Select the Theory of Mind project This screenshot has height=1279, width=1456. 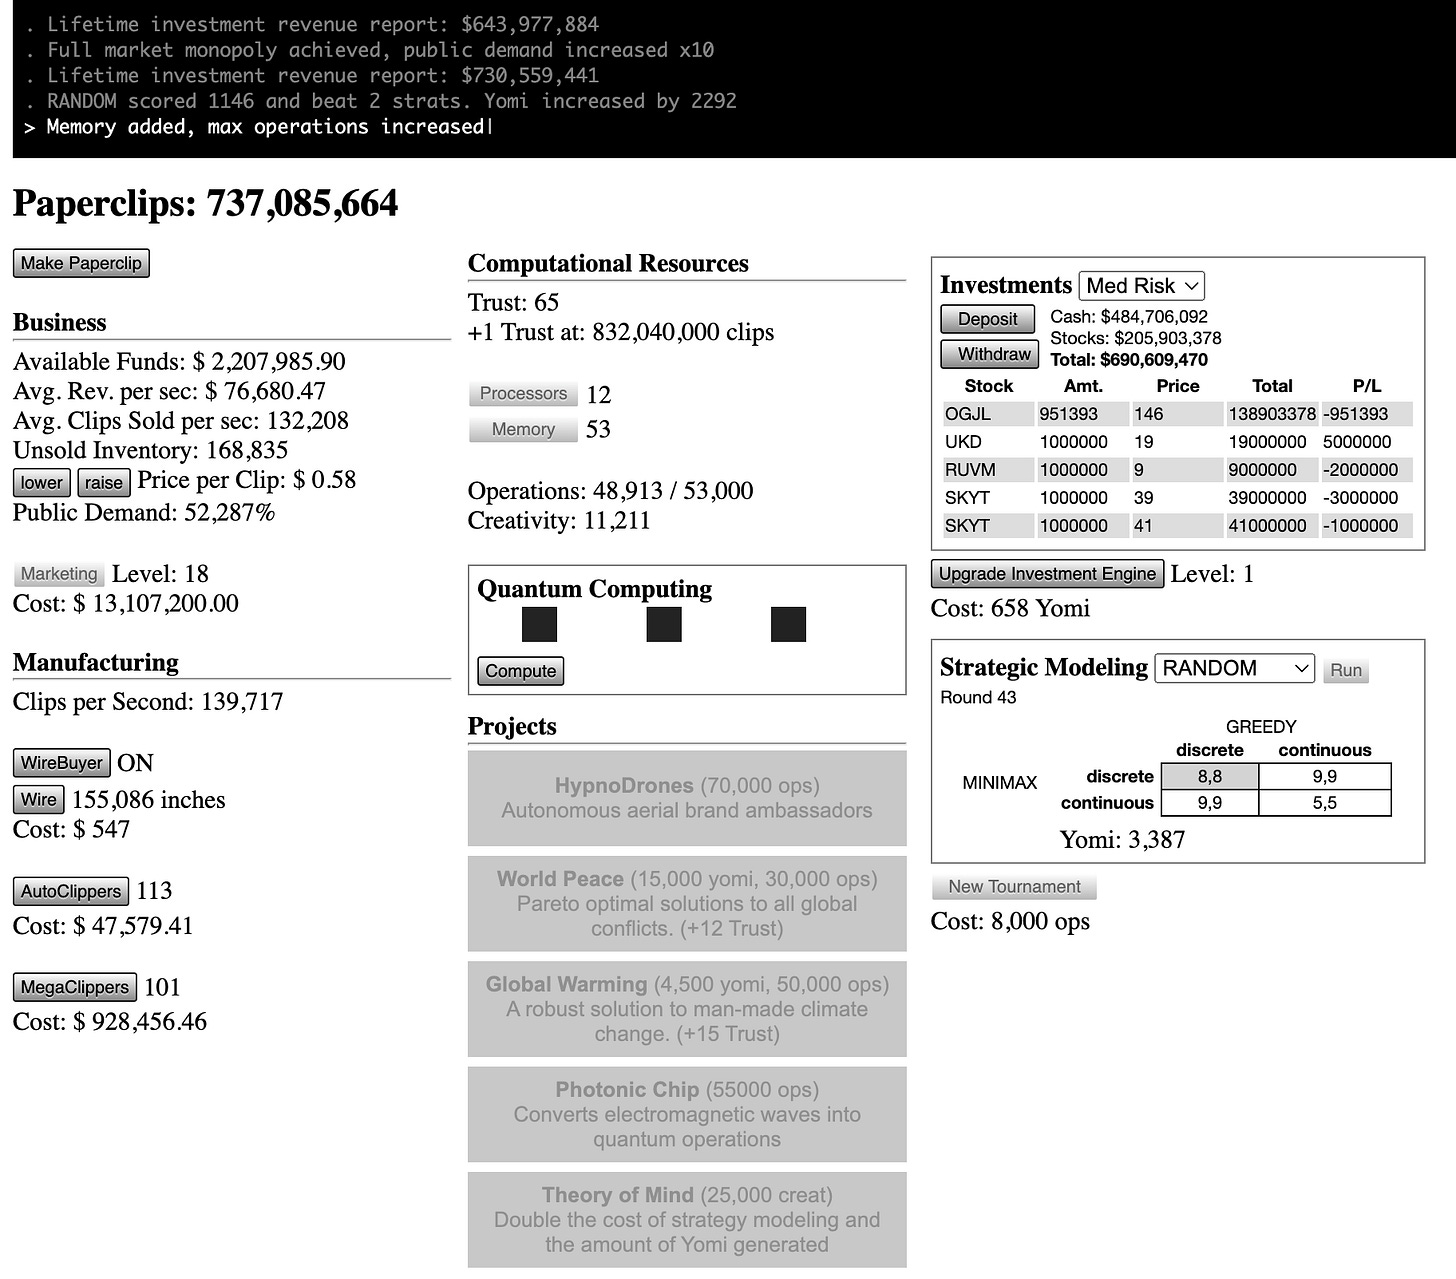[x=687, y=1219]
